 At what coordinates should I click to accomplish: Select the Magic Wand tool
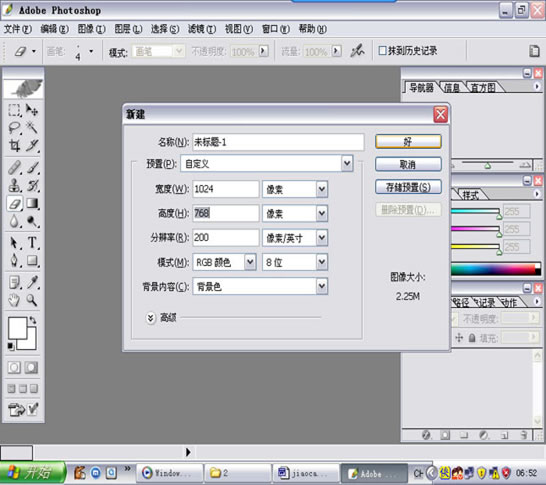(x=32, y=127)
